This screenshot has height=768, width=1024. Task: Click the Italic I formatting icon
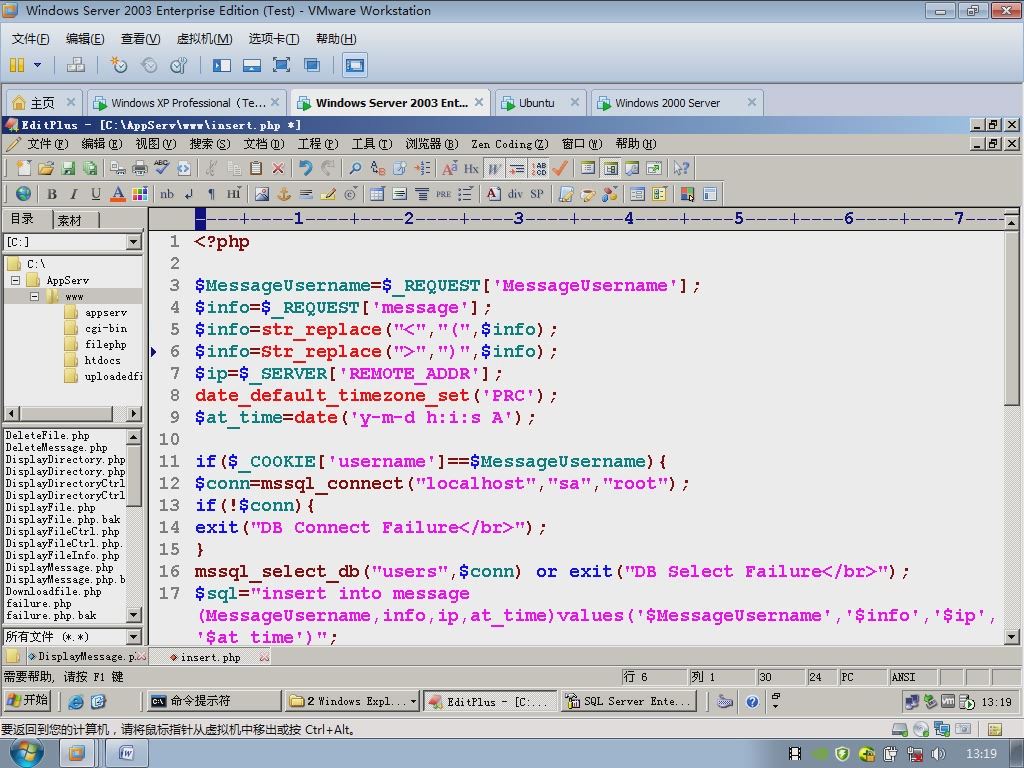tap(74, 194)
